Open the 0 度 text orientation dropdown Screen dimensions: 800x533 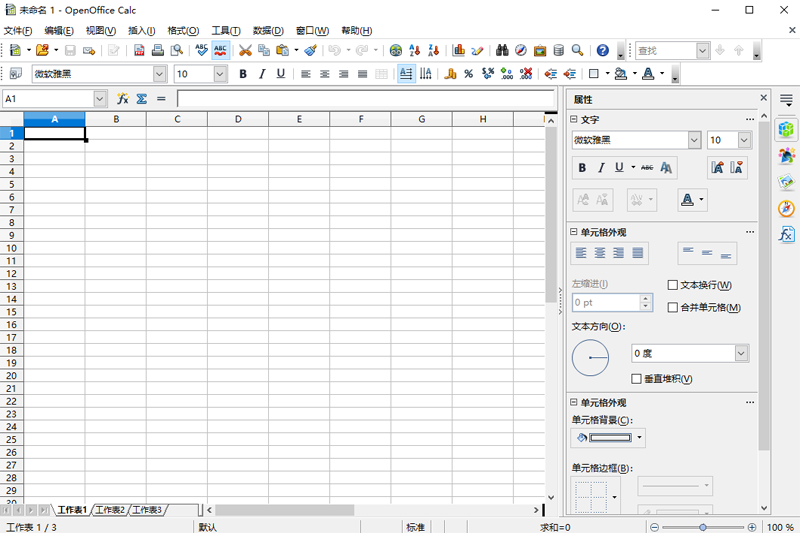click(x=741, y=353)
